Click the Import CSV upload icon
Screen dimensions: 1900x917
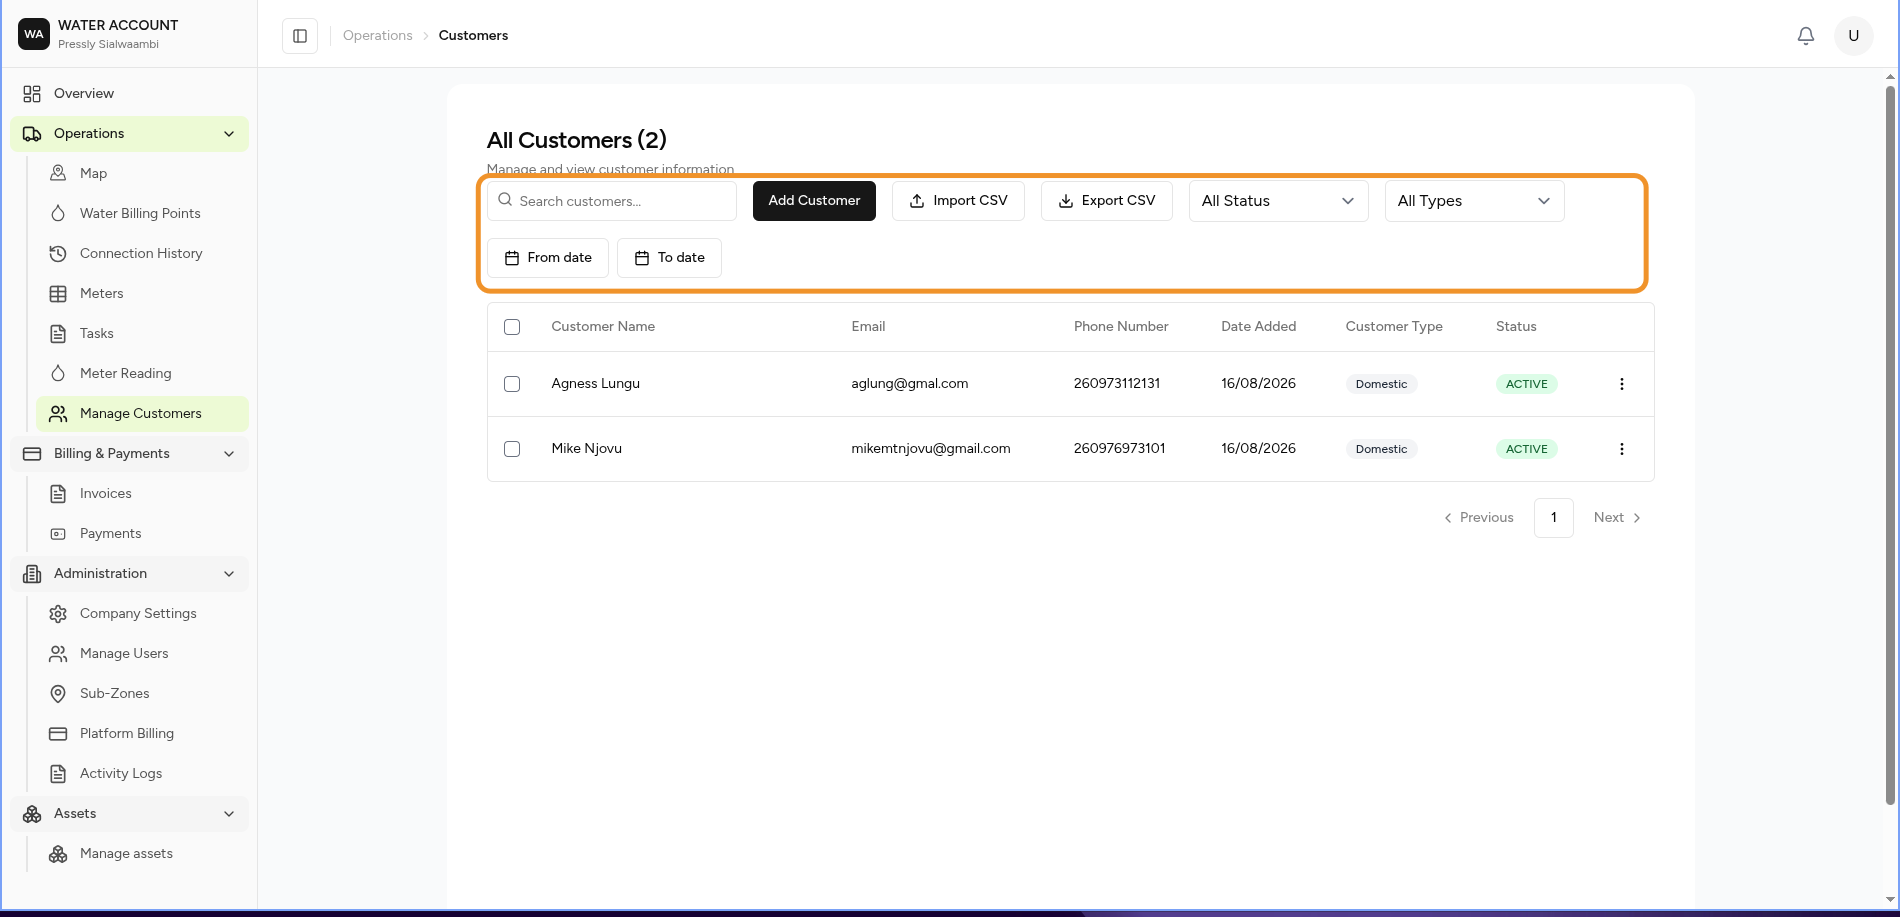point(917,201)
